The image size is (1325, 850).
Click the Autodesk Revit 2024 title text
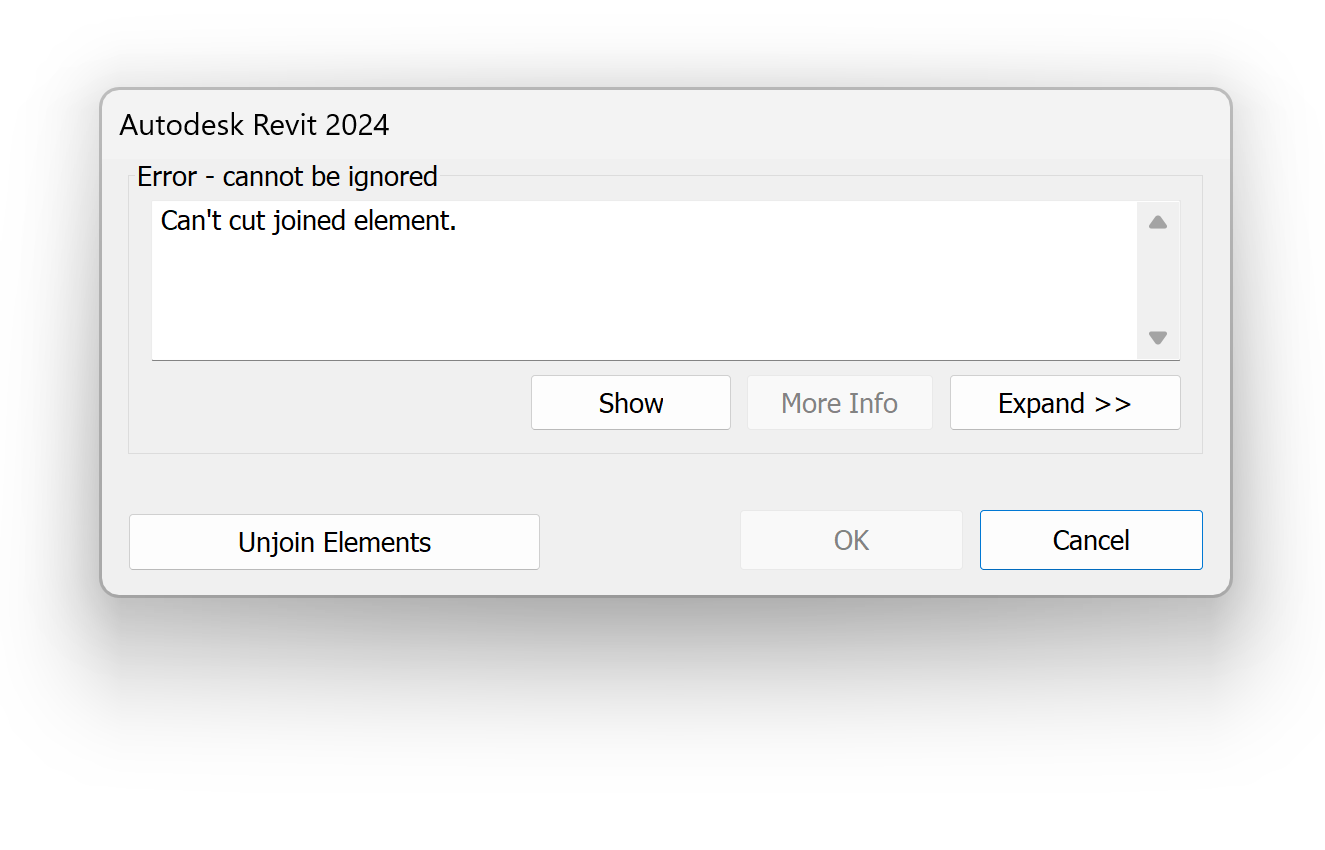[254, 125]
